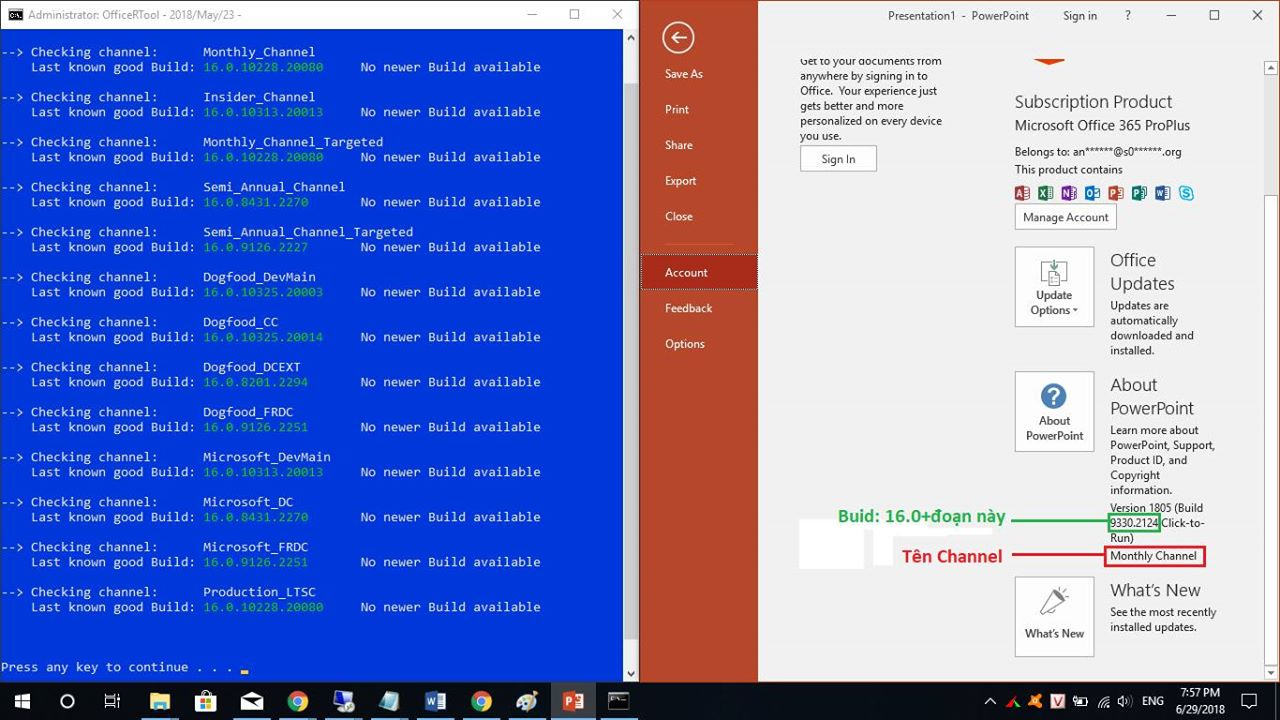Open the Print page in PowerPoint
The width and height of the screenshot is (1280, 720).
(677, 110)
